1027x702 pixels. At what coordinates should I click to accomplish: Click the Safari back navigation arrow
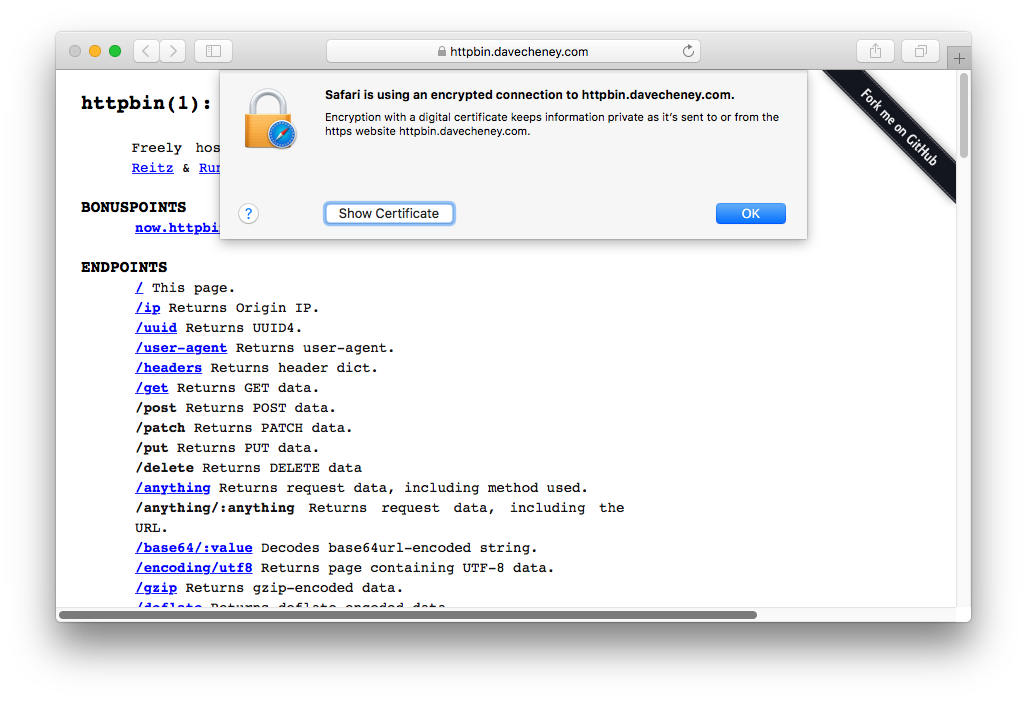[146, 51]
